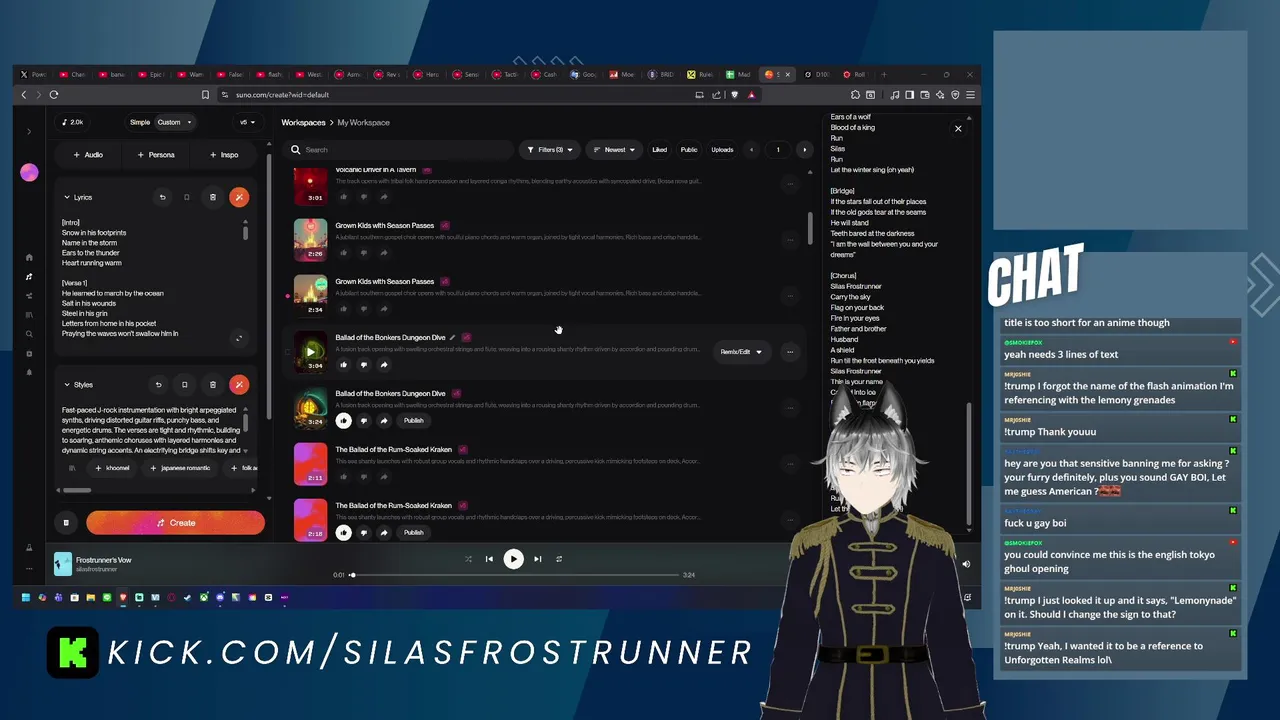Open the v5 model version dropdown

point(247,122)
